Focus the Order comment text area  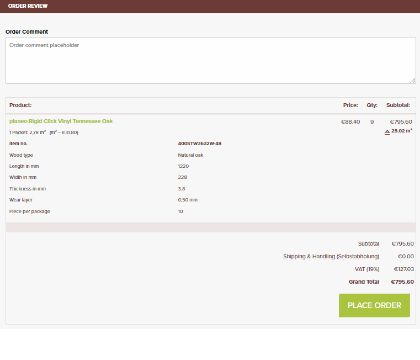210,60
